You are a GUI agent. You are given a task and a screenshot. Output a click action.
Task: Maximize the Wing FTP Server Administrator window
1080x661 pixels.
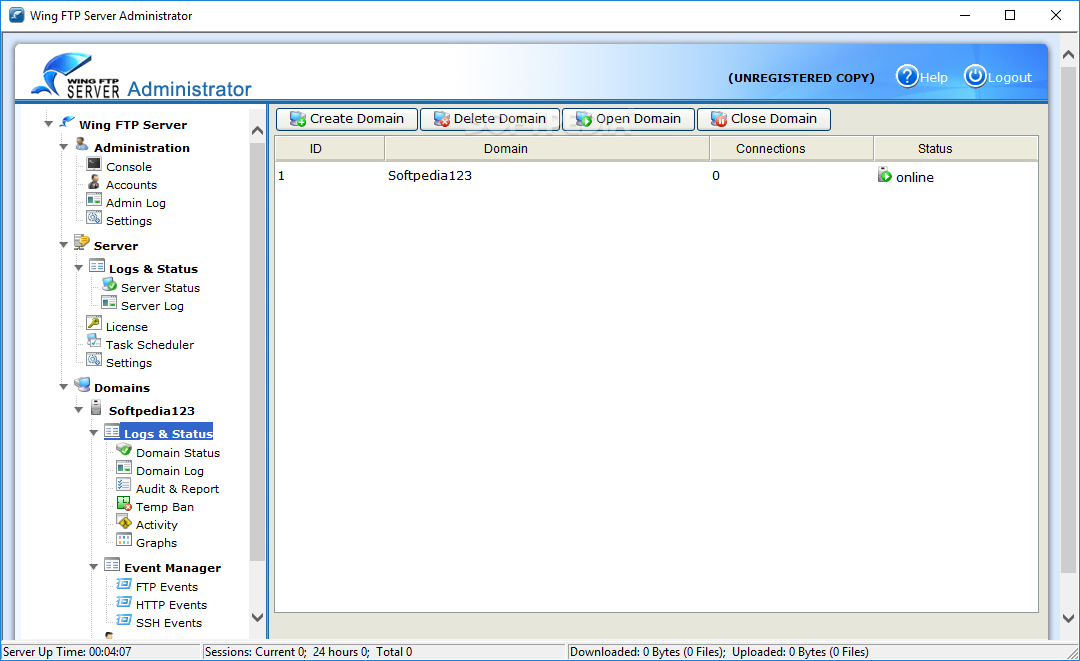(1010, 15)
